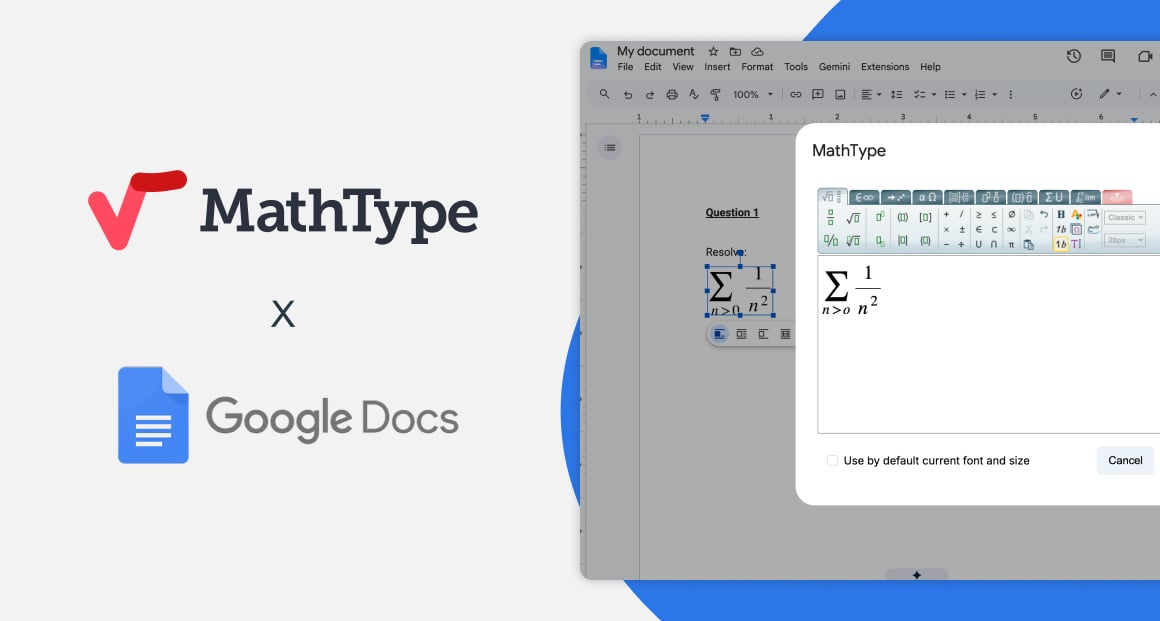Screen dimensions: 1160x621
Task: Insert the empty set symbol
Action: 1011,214
